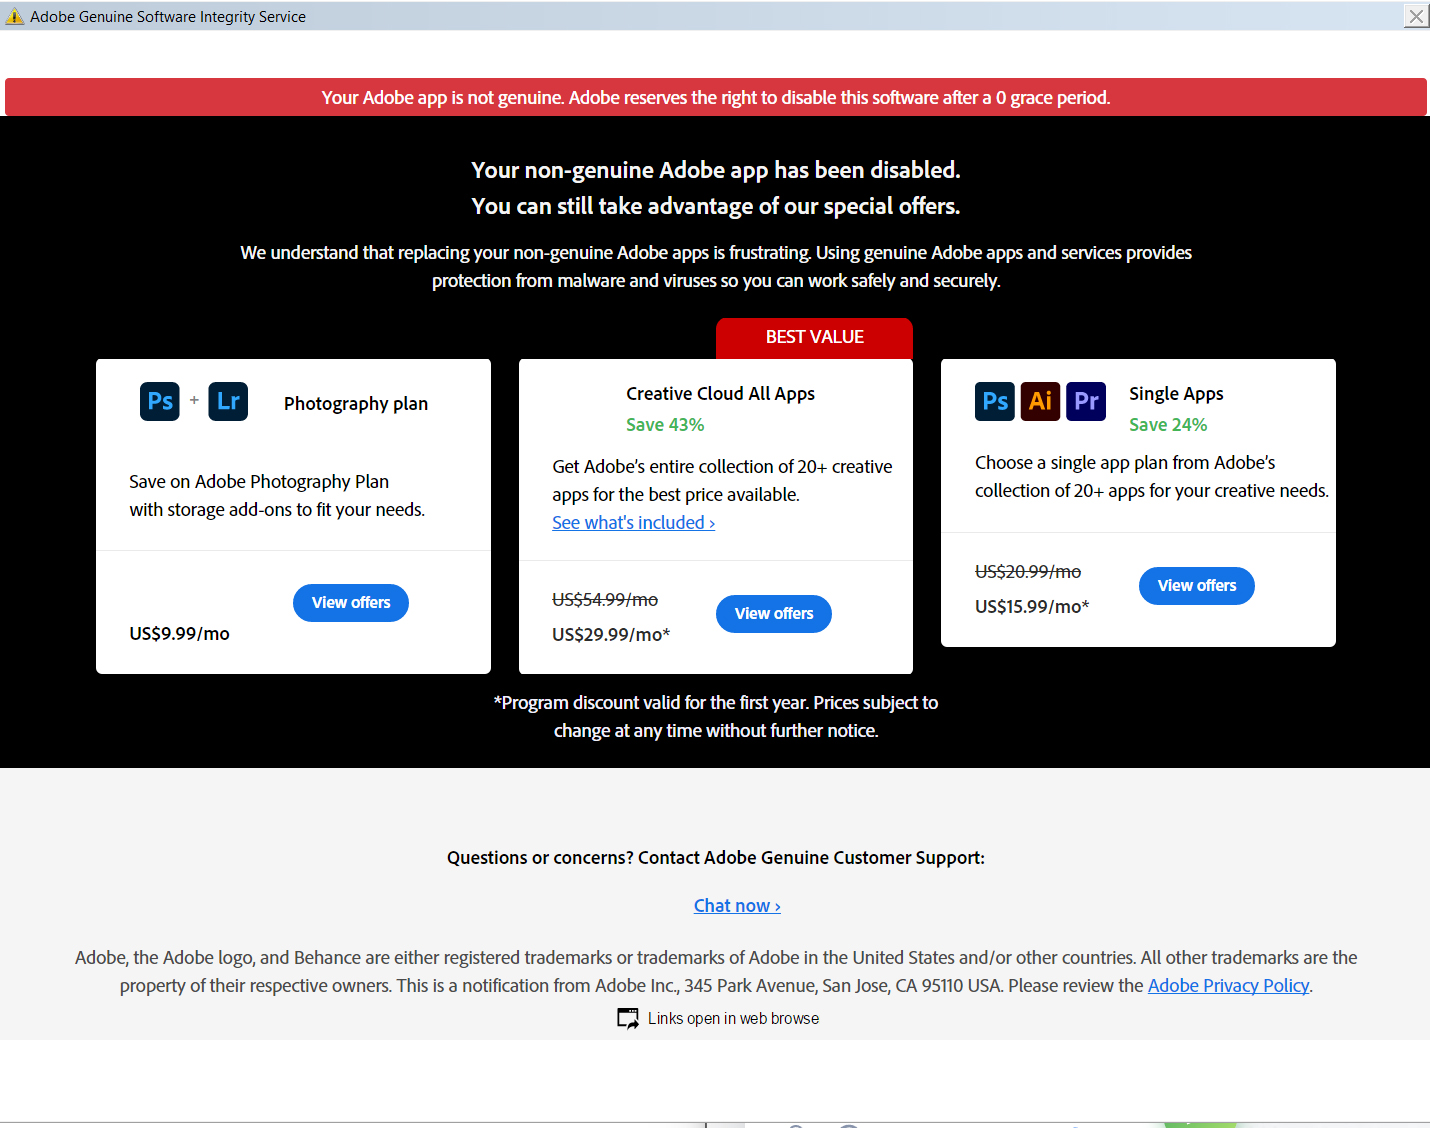The height and width of the screenshot is (1128, 1430).
Task: Click the web browser icon beside links notice
Action: pyautogui.click(x=628, y=1018)
